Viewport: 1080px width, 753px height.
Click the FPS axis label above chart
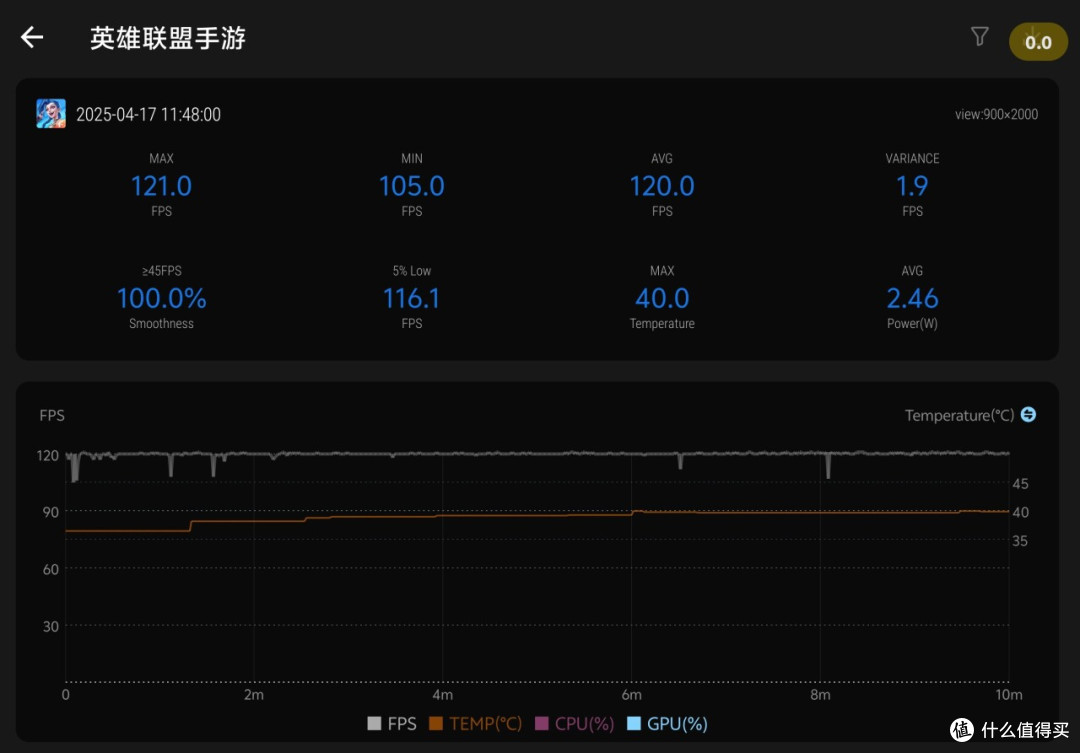[x=52, y=415]
